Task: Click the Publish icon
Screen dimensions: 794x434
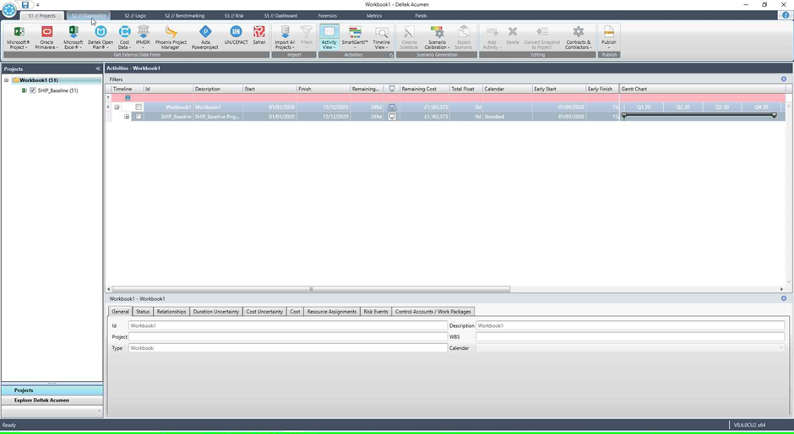Action: click(609, 37)
